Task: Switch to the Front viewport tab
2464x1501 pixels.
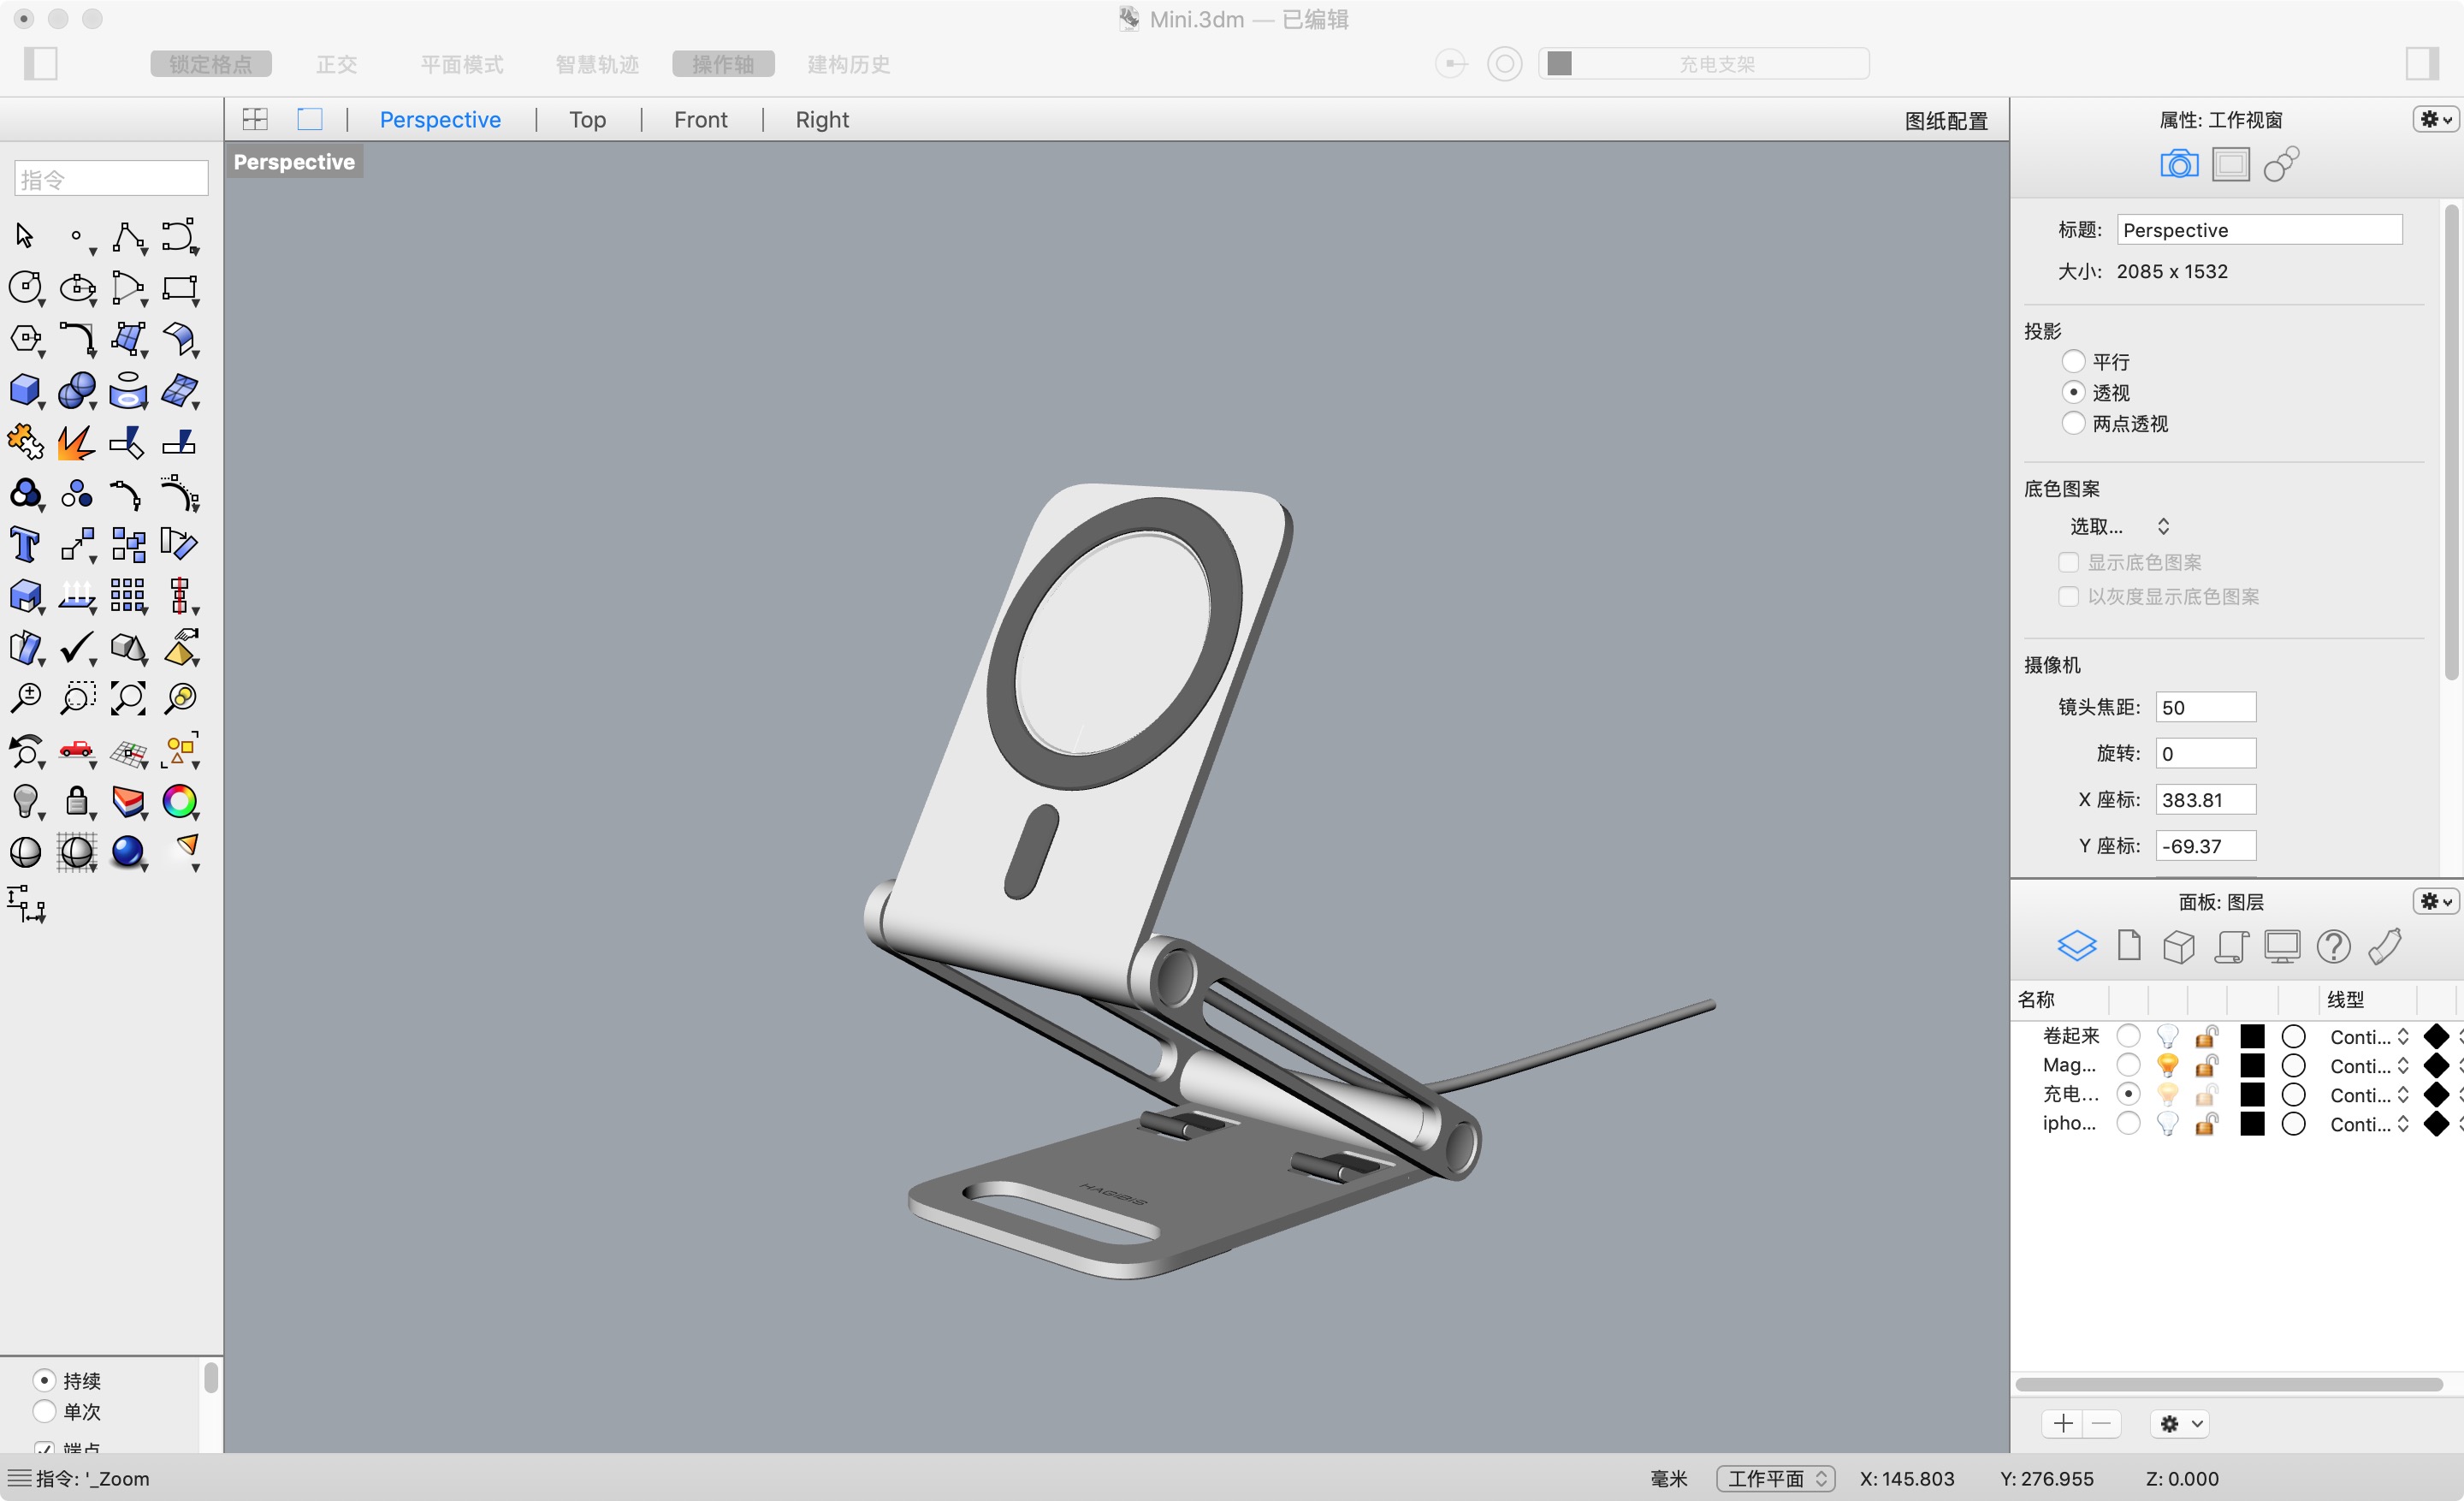Action: coord(700,119)
